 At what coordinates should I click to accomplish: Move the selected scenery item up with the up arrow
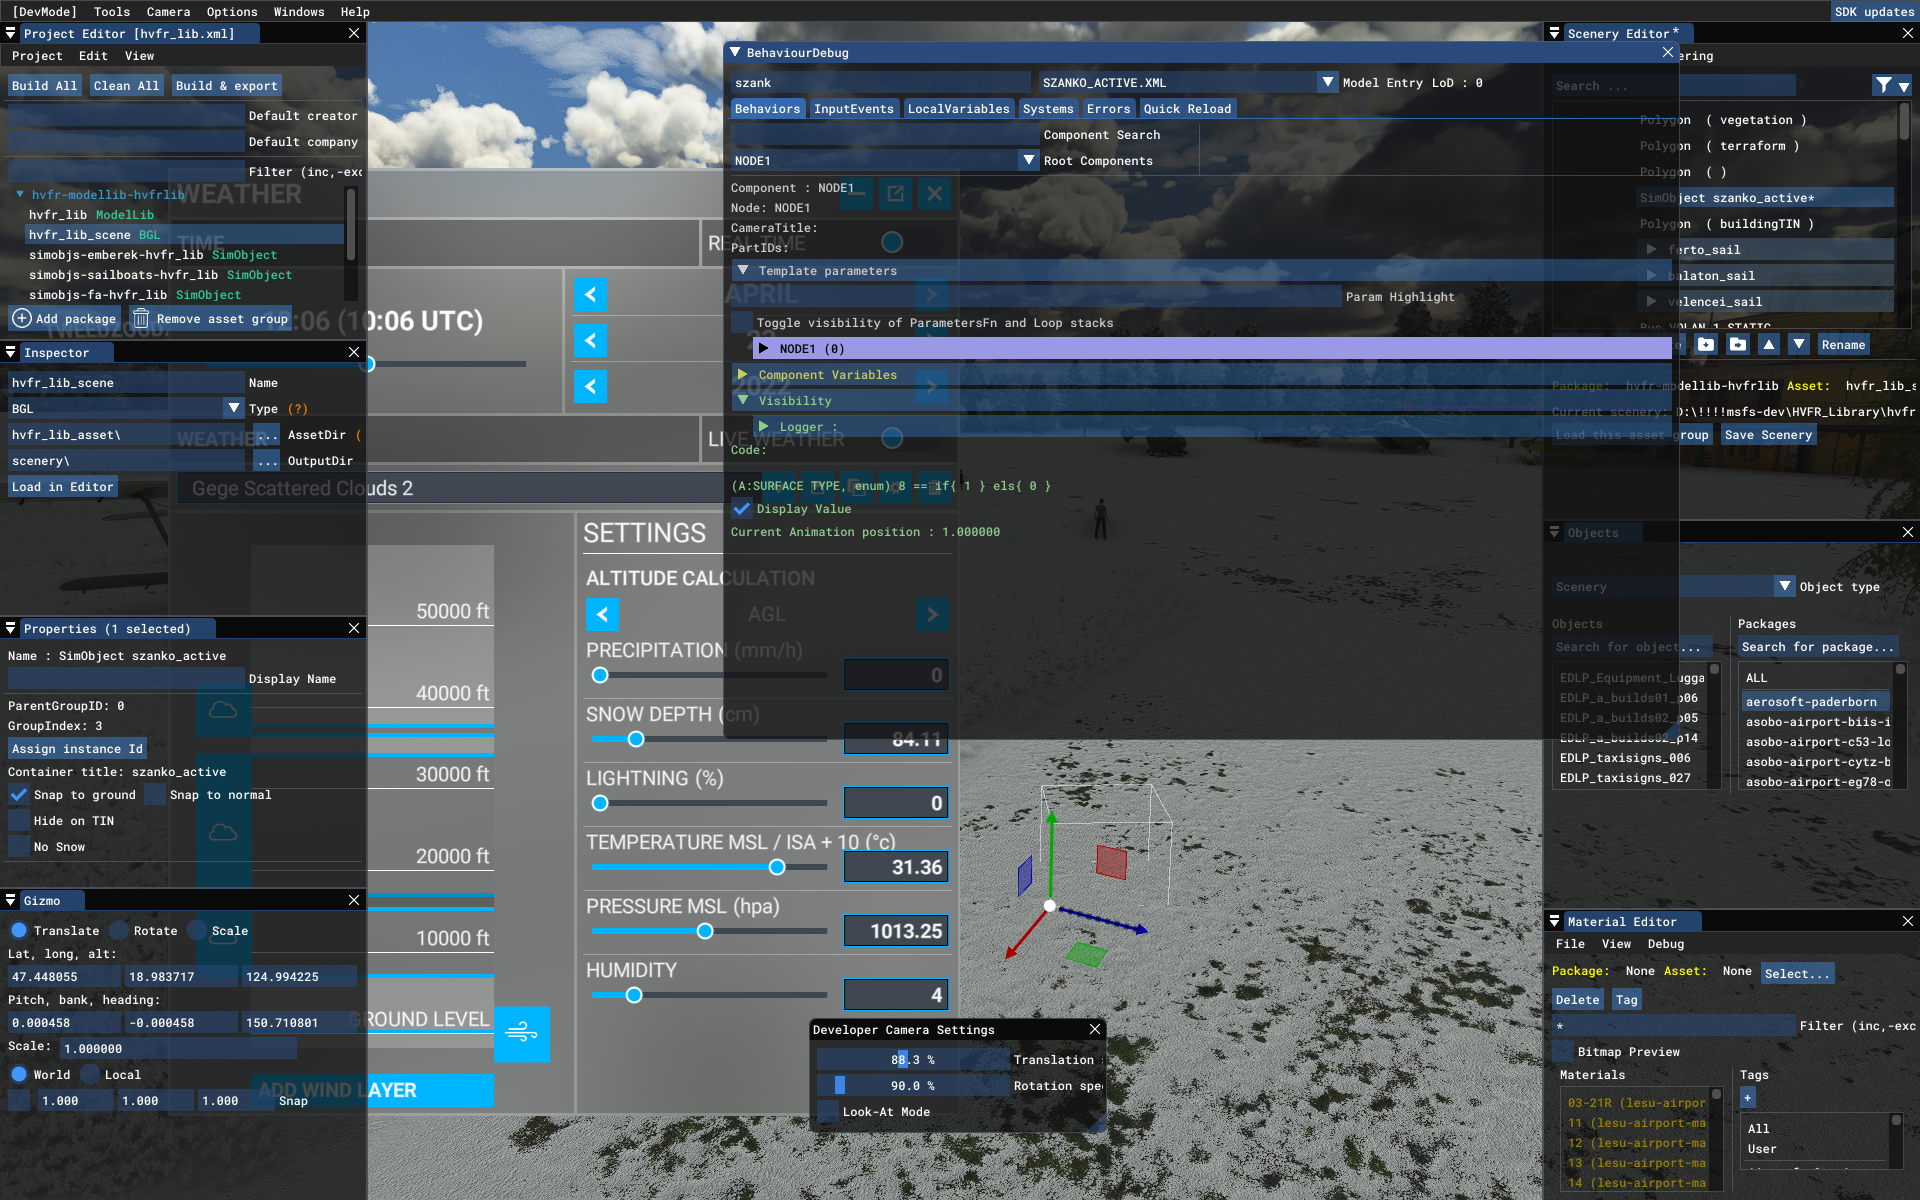(x=1769, y=345)
